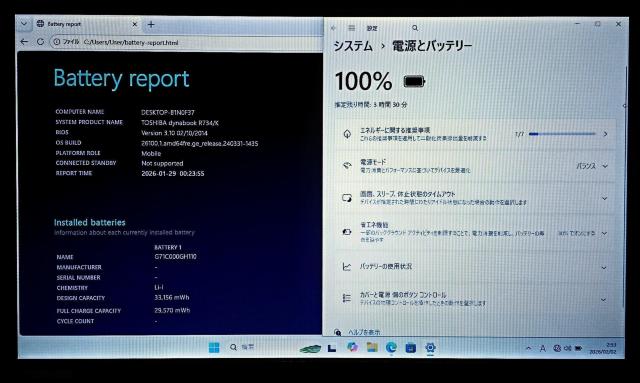Click the screen and sleep timeout icon
This screenshot has height=383, width=640.
347,198
